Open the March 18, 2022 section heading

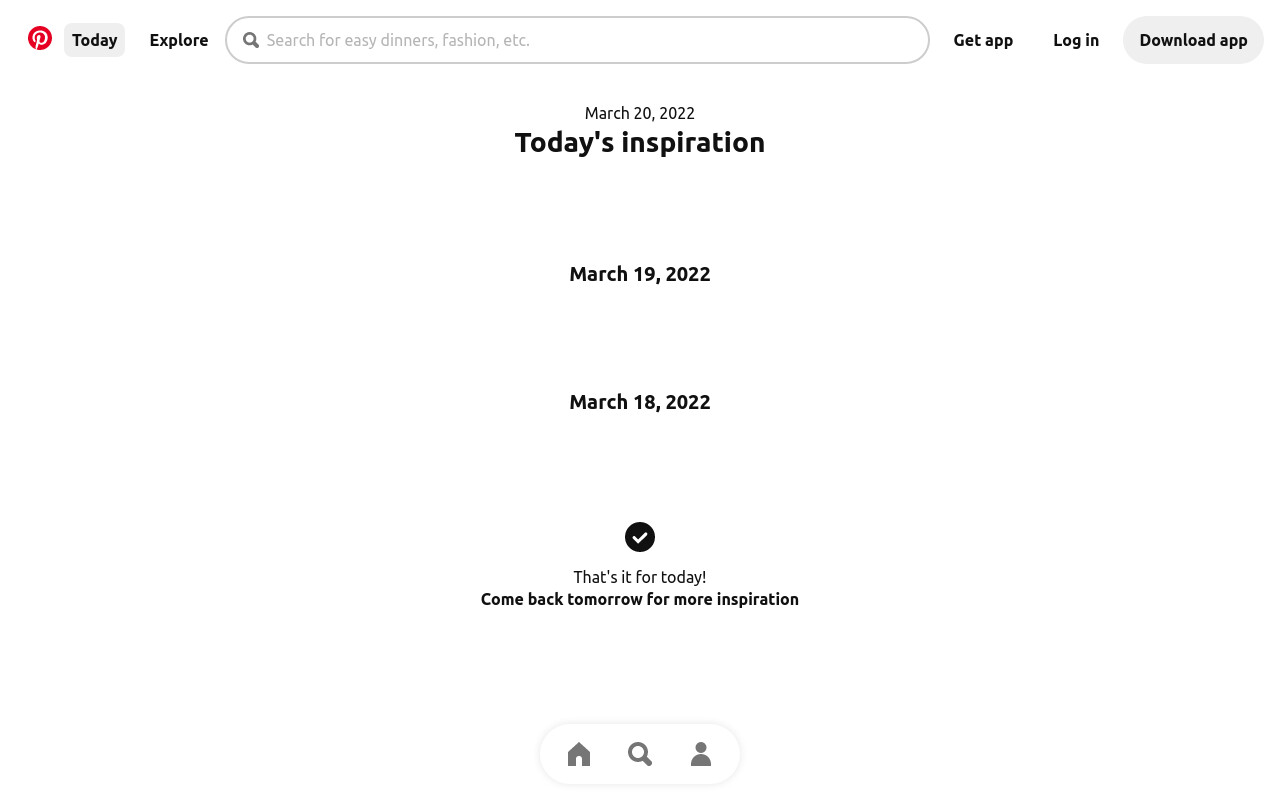(640, 402)
